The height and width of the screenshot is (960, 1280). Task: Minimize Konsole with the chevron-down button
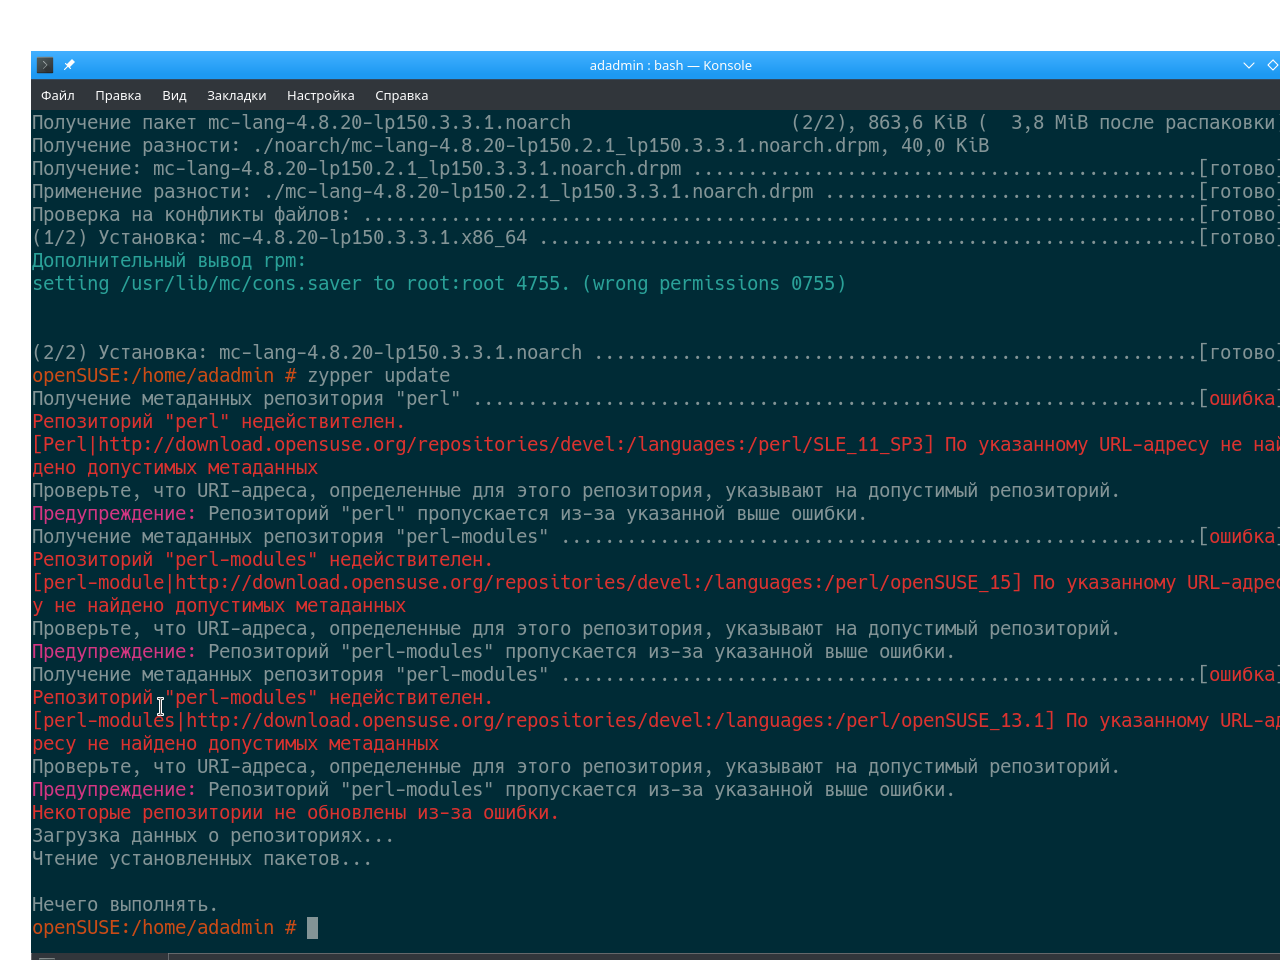1249,65
